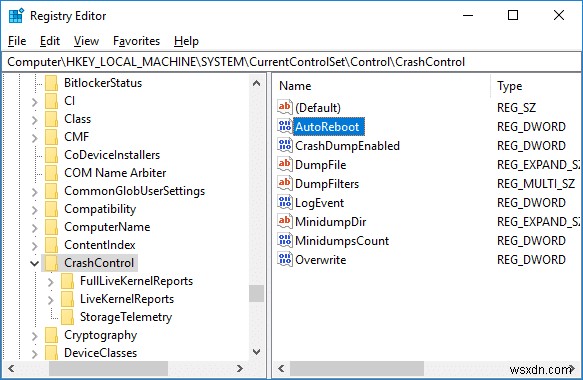Select the StorageTelemetry tree item label
The image size is (583, 380).
pos(126,317)
